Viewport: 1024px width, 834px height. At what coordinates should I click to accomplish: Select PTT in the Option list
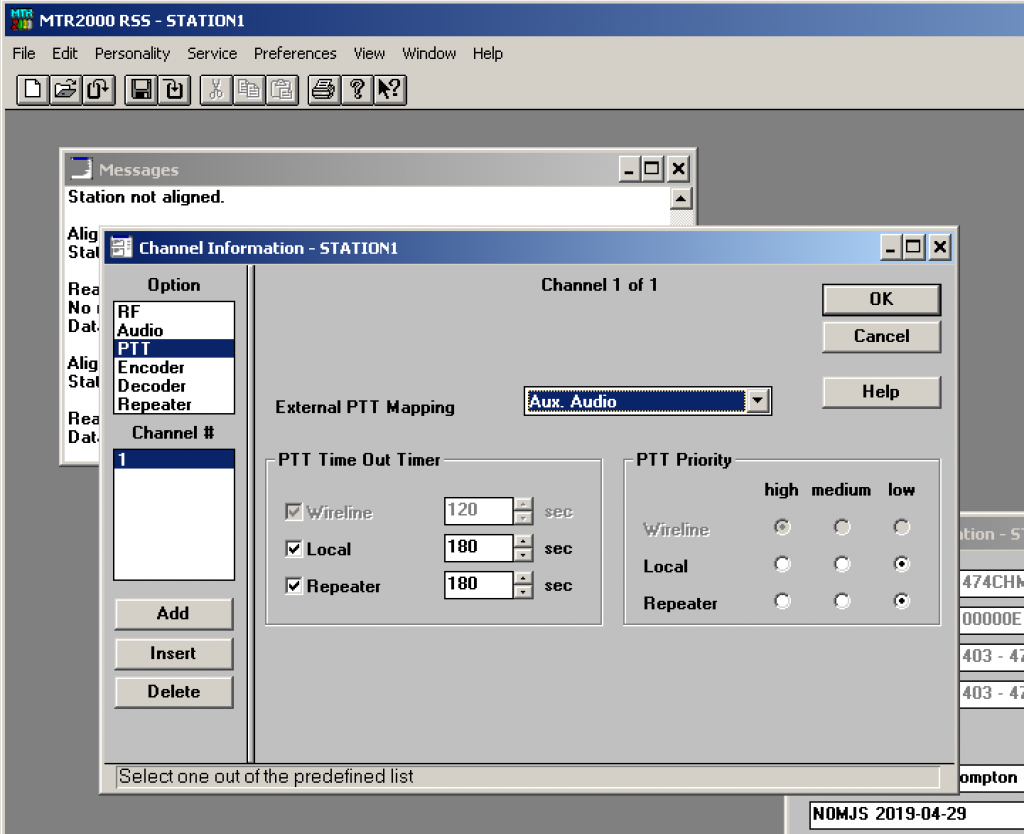(174, 348)
